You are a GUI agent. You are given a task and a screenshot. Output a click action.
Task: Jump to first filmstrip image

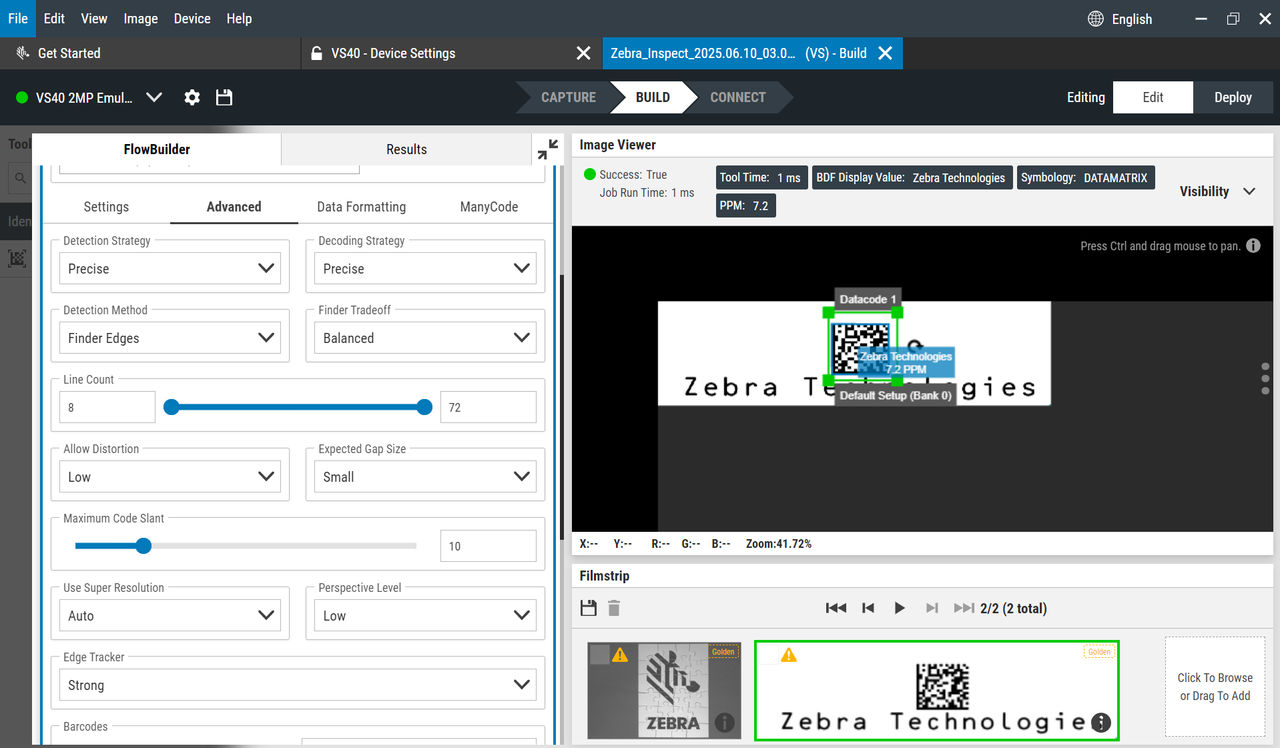(836, 608)
